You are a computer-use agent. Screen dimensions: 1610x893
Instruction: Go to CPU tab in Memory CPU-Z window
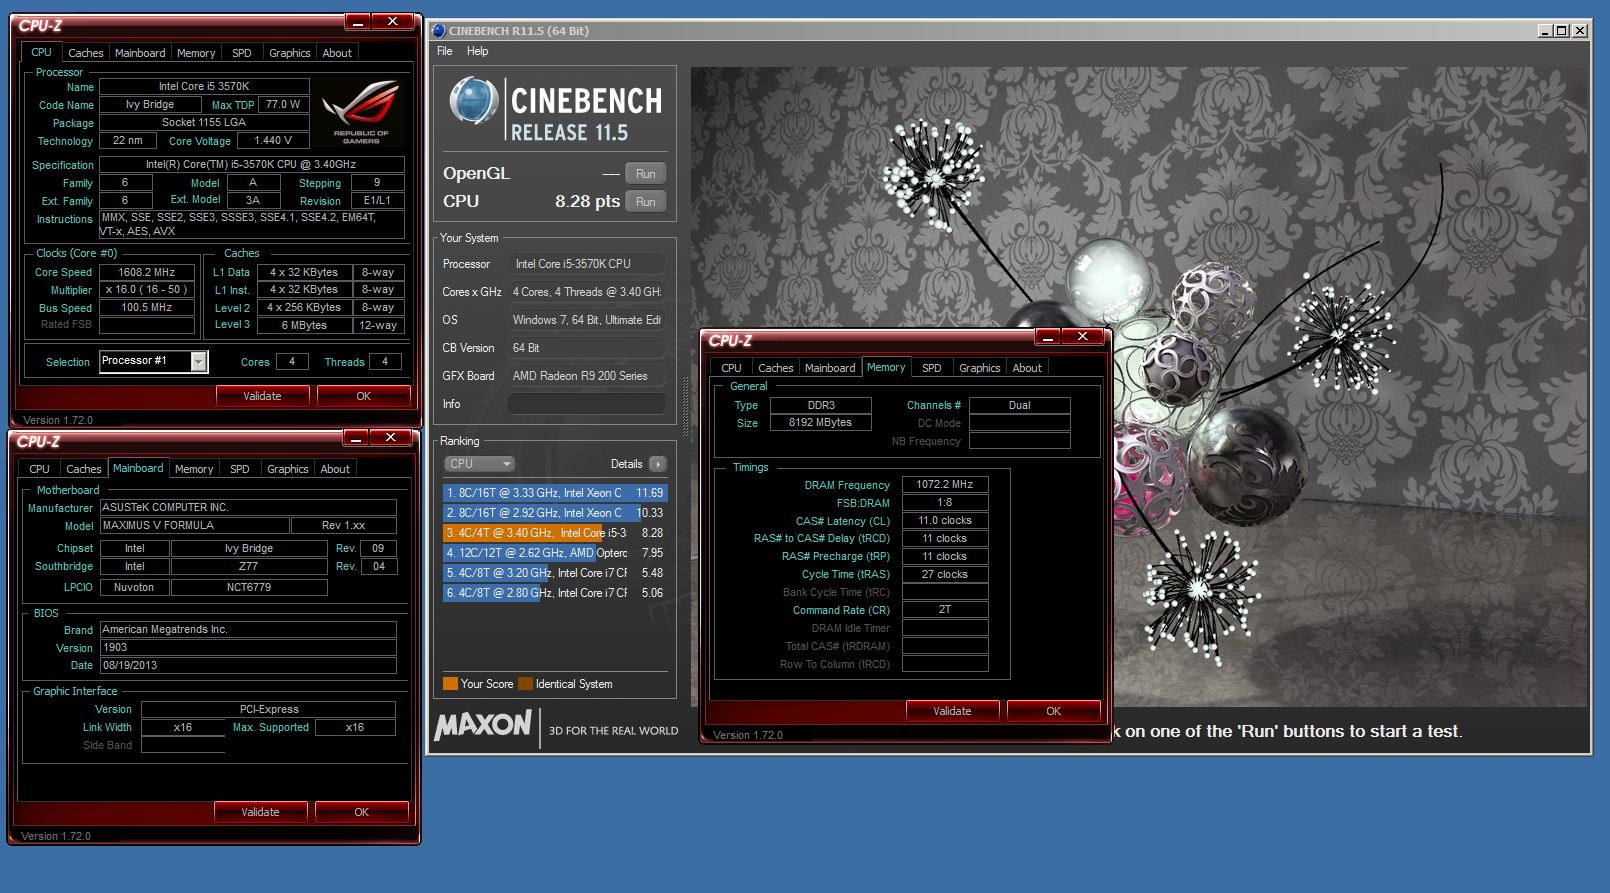(732, 368)
